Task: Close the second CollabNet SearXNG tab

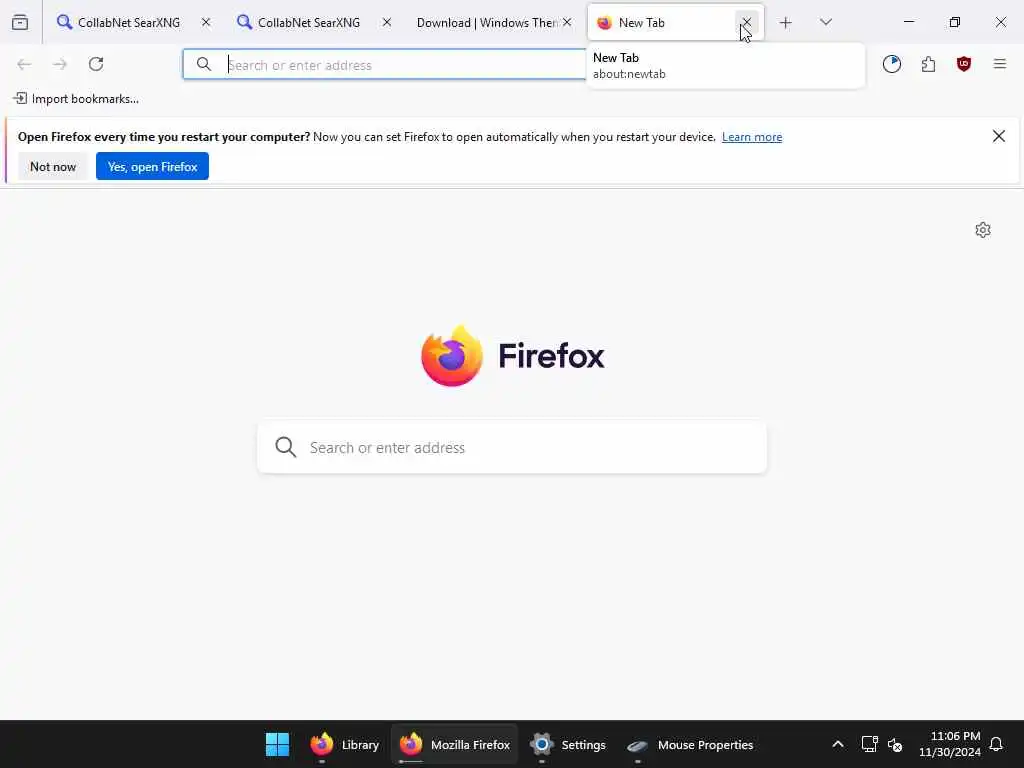Action: pyautogui.click(x=387, y=23)
